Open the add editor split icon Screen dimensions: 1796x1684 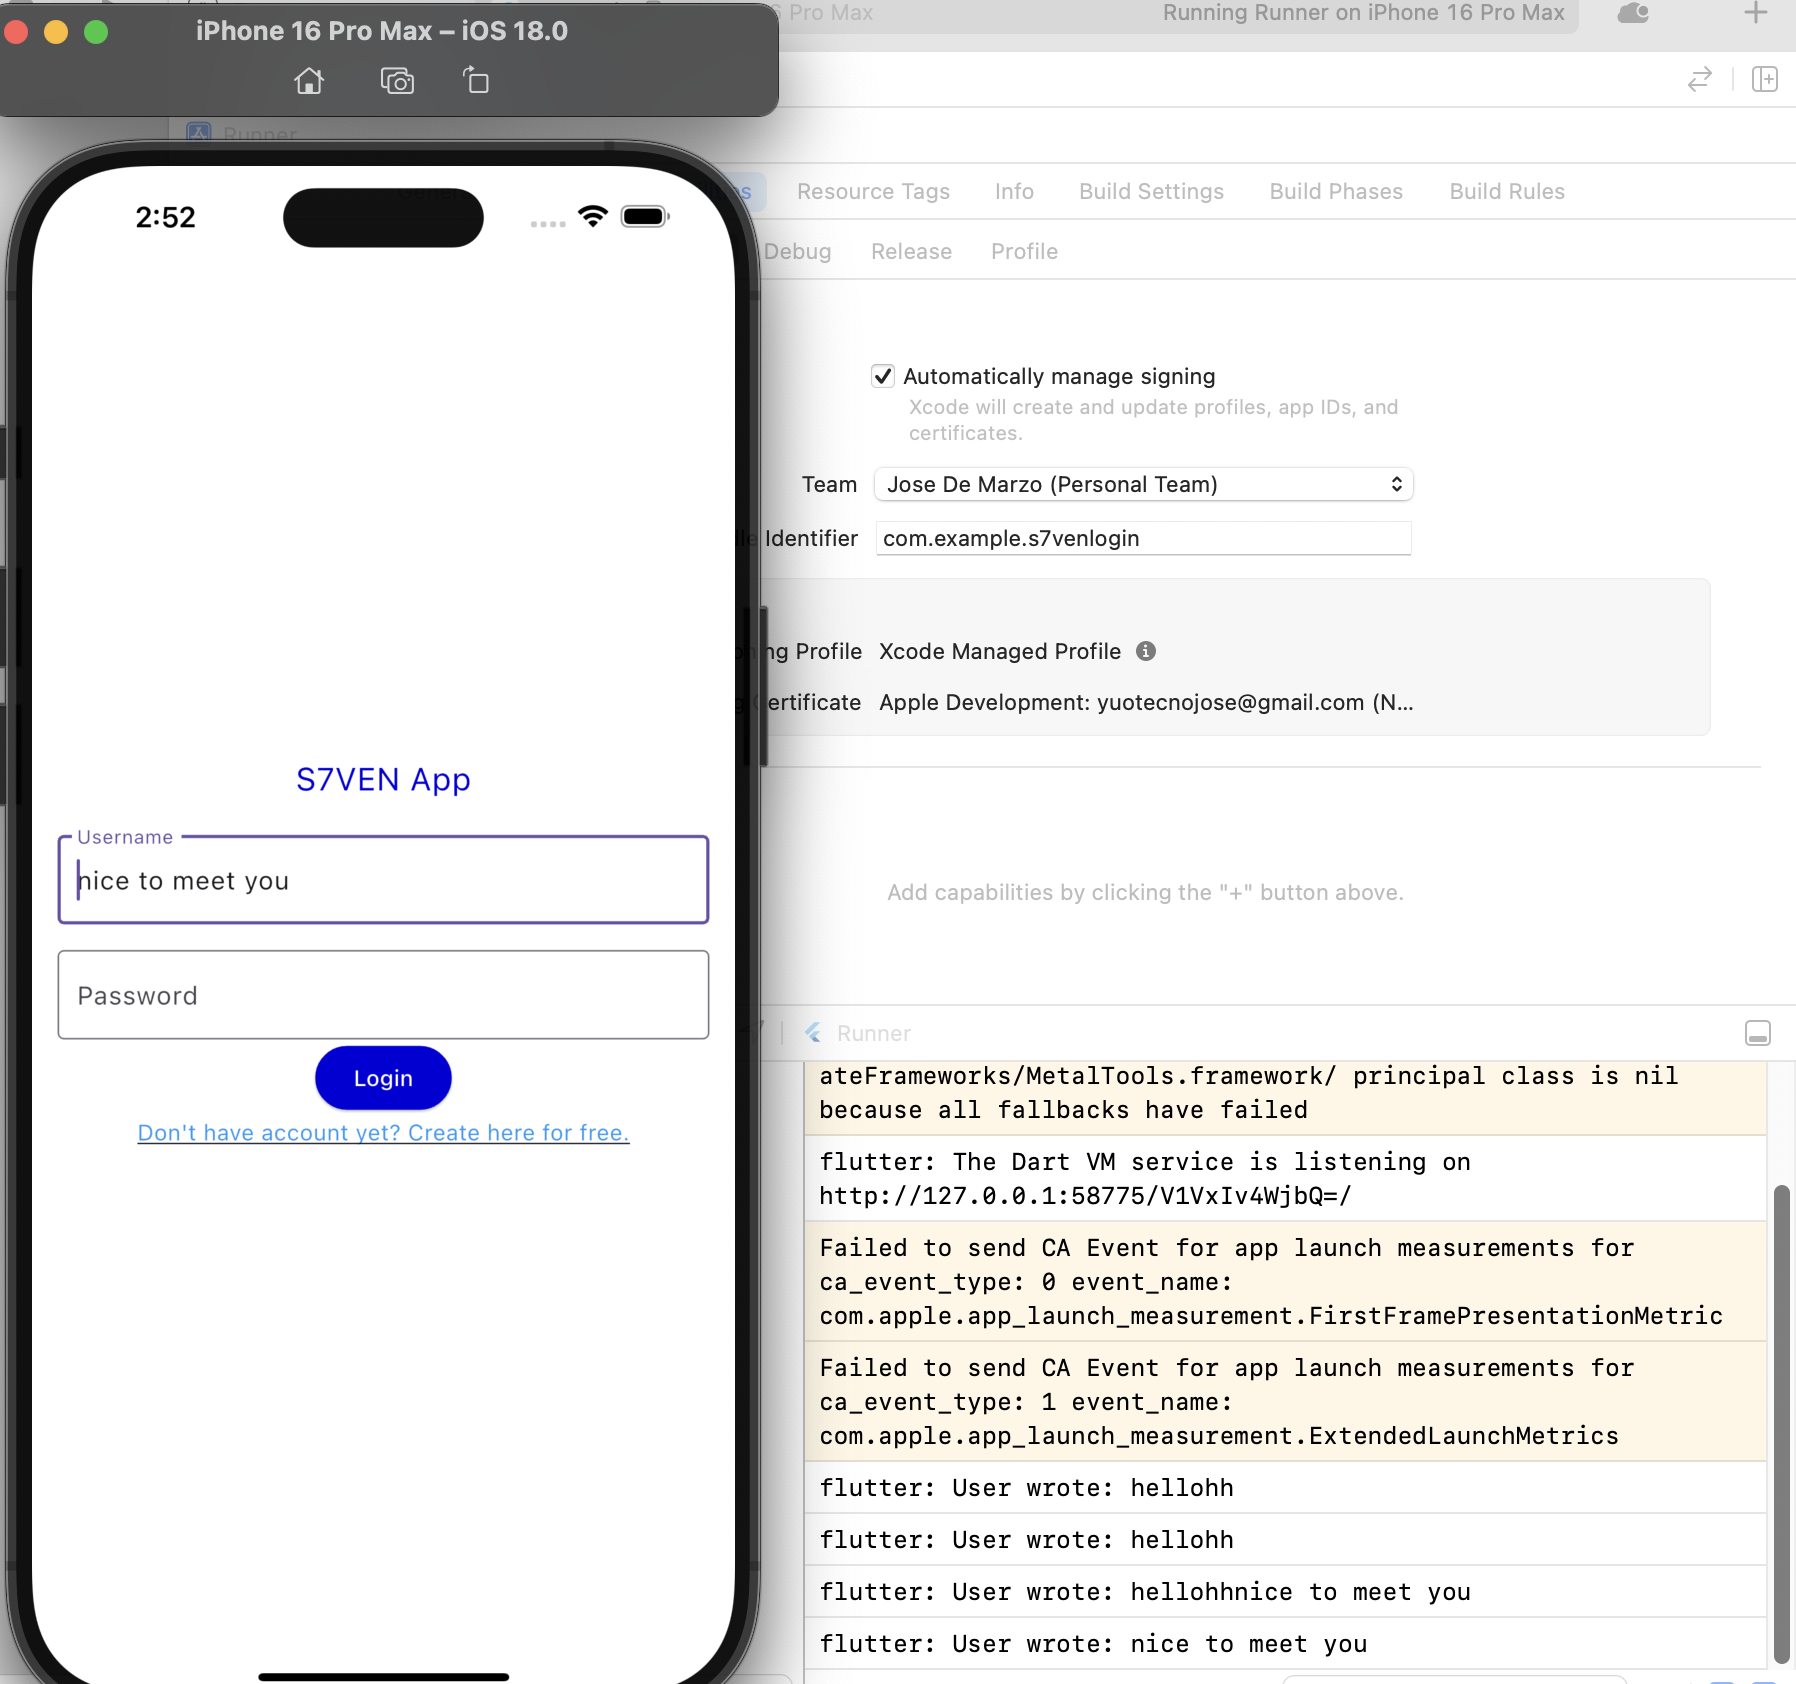tap(1765, 79)
